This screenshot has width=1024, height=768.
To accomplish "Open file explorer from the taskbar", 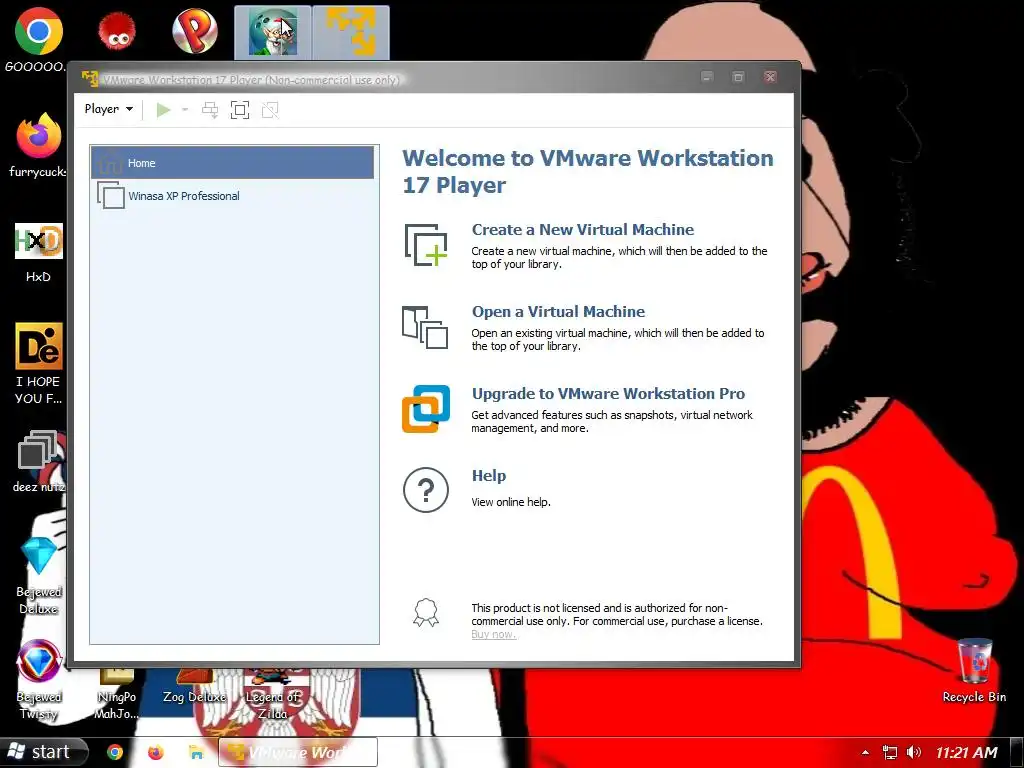I will [195, 752].
